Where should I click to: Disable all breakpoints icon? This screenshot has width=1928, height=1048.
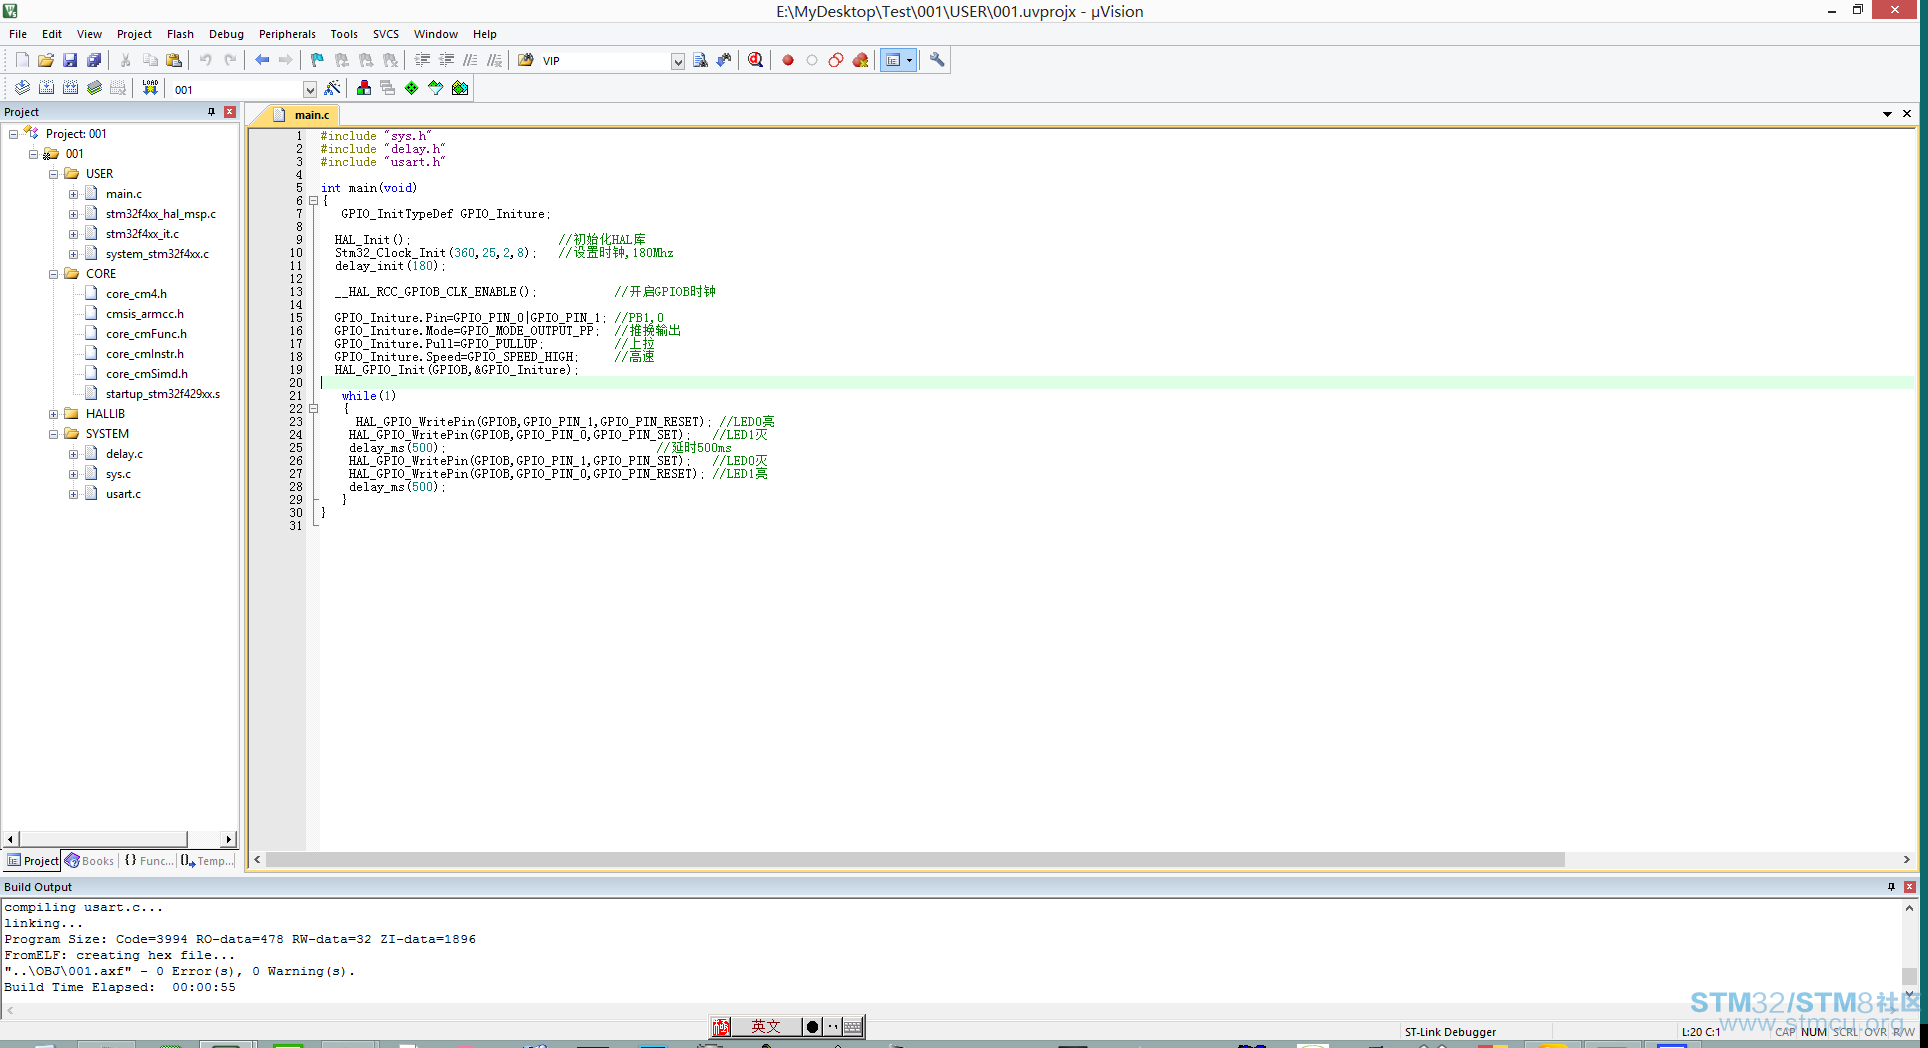836,60
